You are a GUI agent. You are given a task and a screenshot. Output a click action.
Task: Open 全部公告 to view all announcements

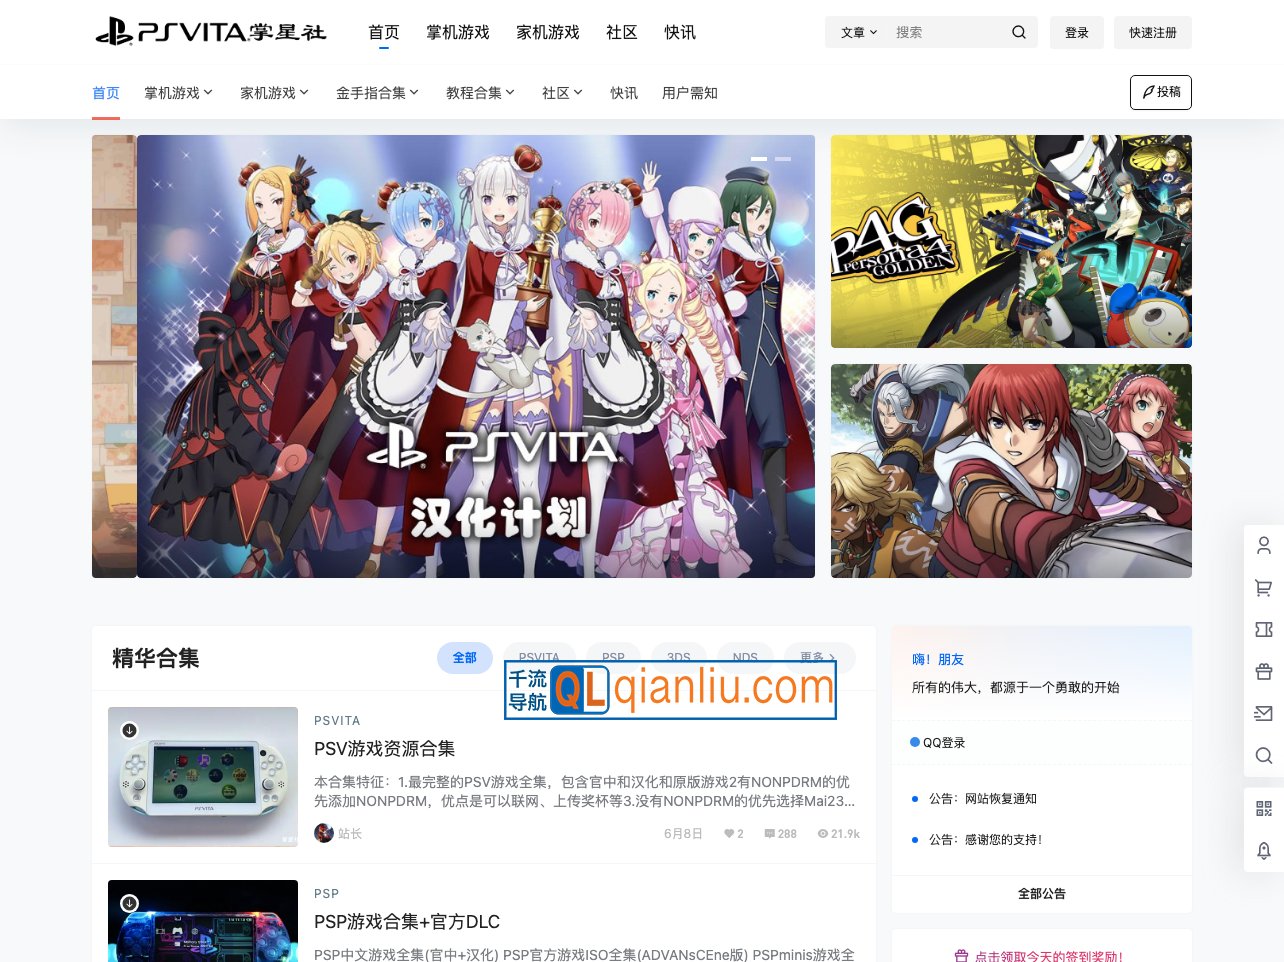coord(1041,893)
